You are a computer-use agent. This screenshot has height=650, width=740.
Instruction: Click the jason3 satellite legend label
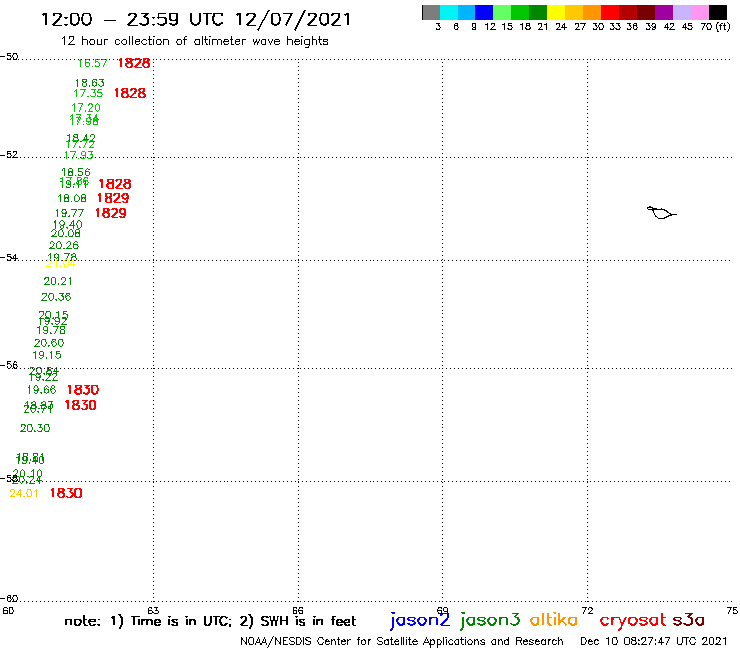click(490, 620)
